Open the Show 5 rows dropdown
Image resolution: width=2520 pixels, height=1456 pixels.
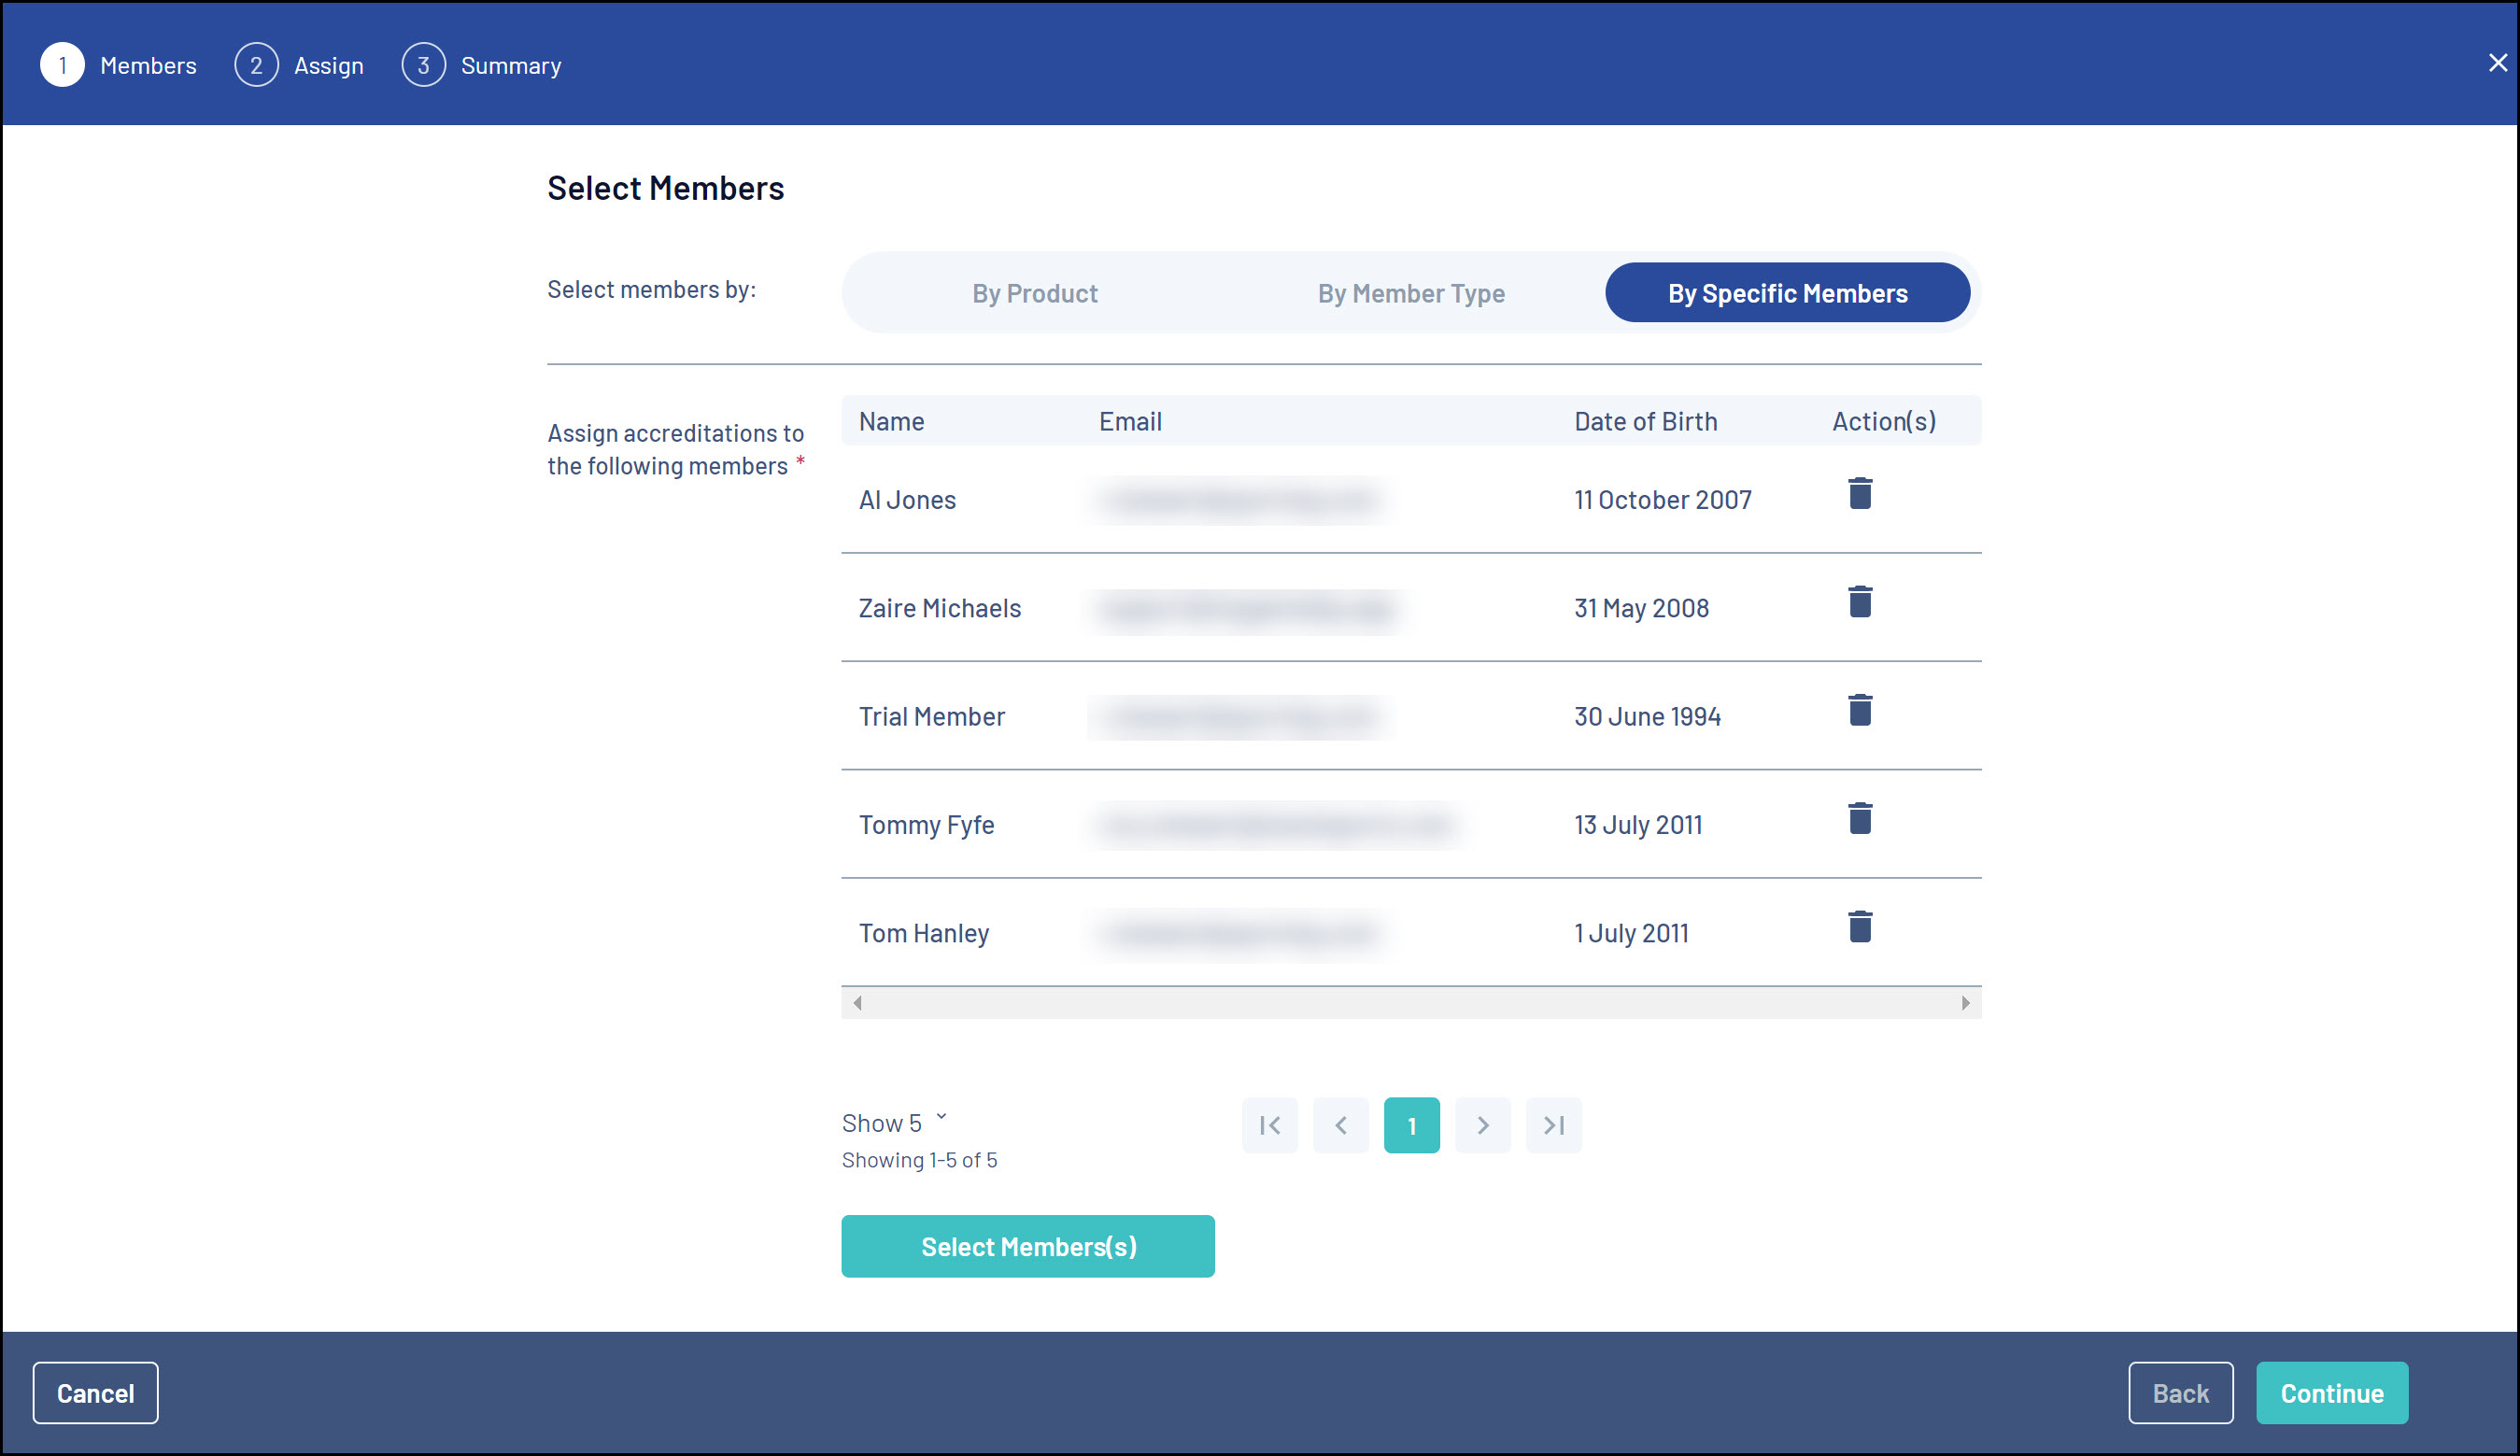pyautogui.click(x=894, y=1123)
